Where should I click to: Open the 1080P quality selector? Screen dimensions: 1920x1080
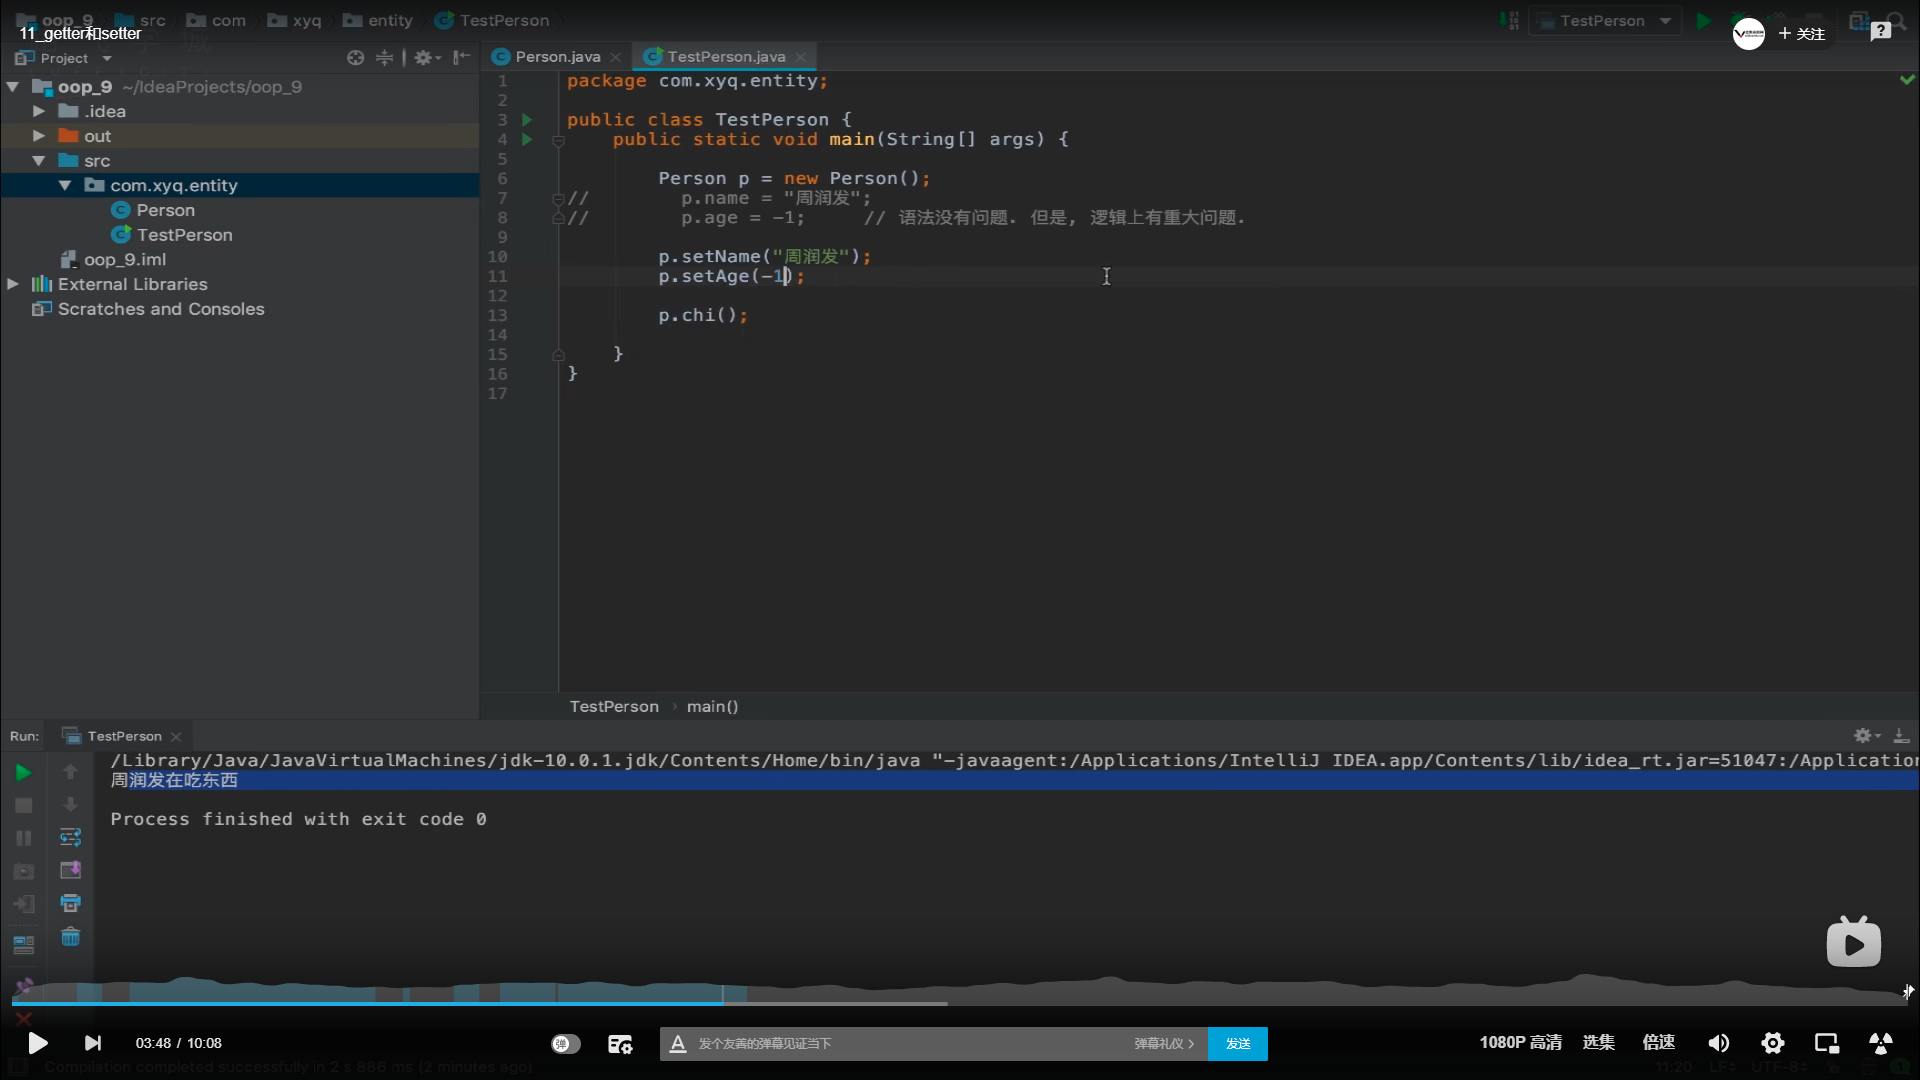pyautogui.click(x=1520, y=1043)
